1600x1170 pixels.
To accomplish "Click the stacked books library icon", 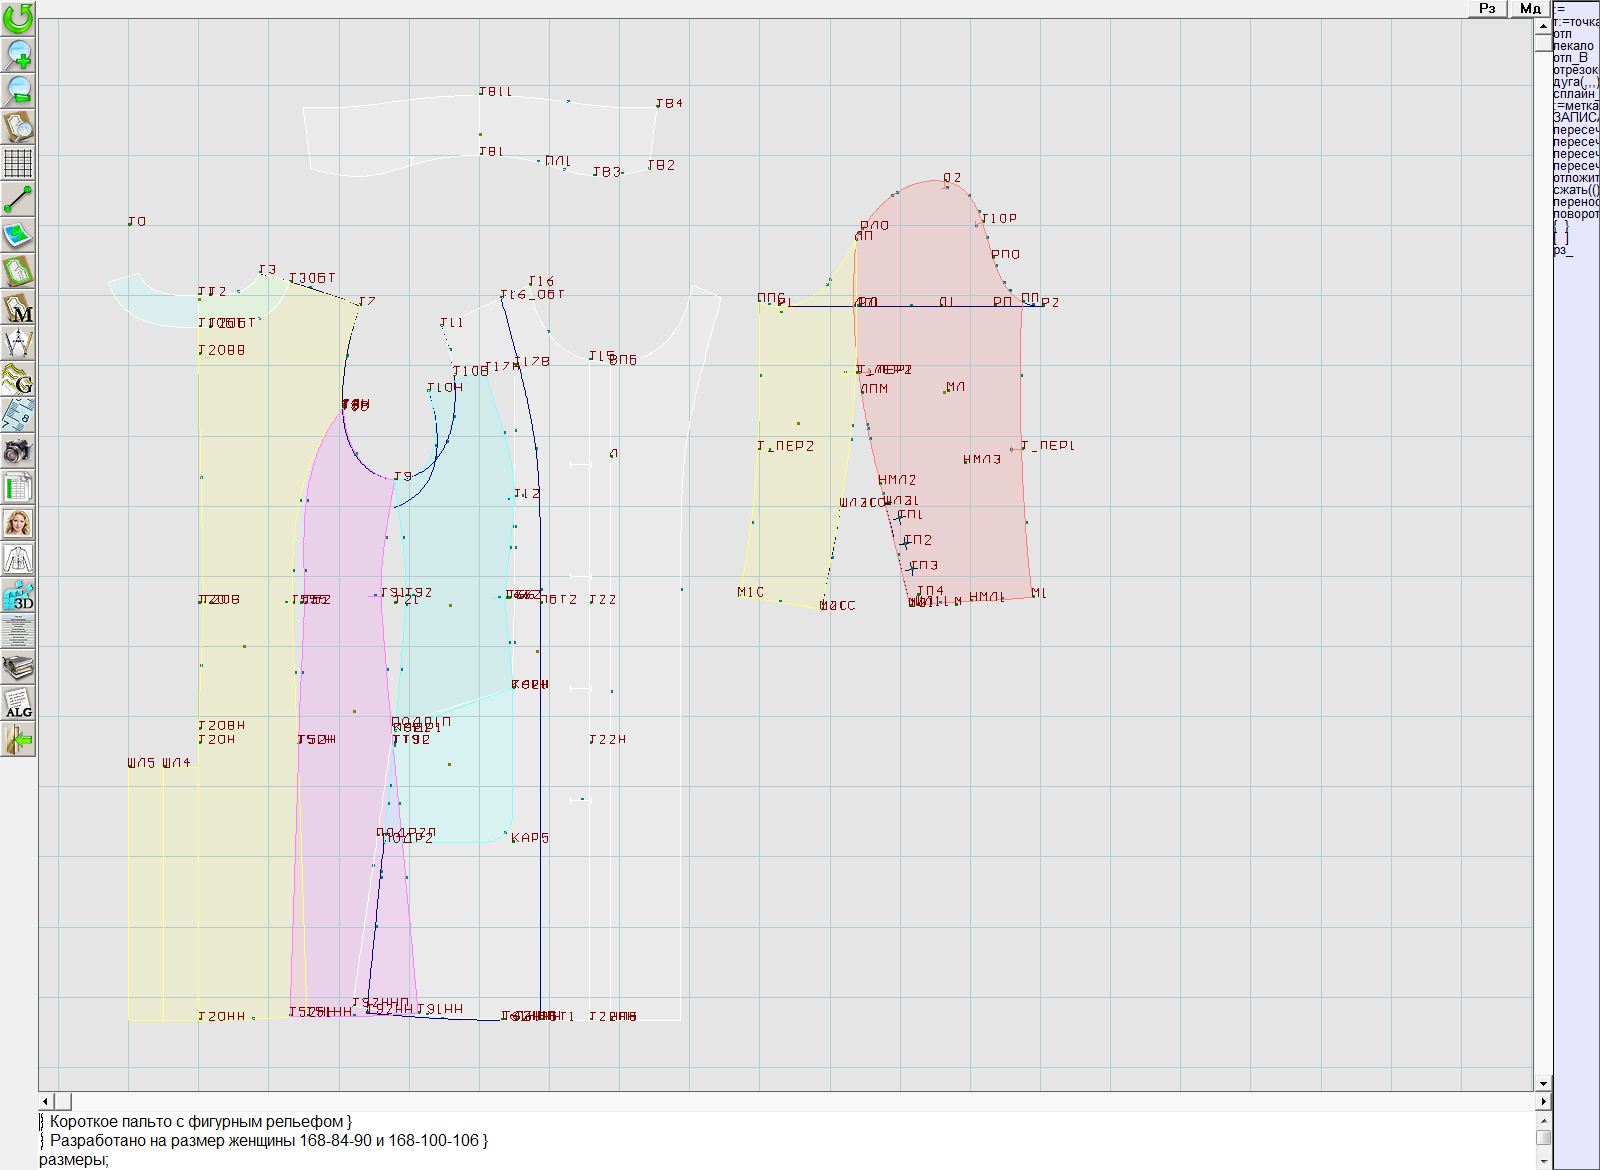I will pyautogui.click(x=18, y=667).
